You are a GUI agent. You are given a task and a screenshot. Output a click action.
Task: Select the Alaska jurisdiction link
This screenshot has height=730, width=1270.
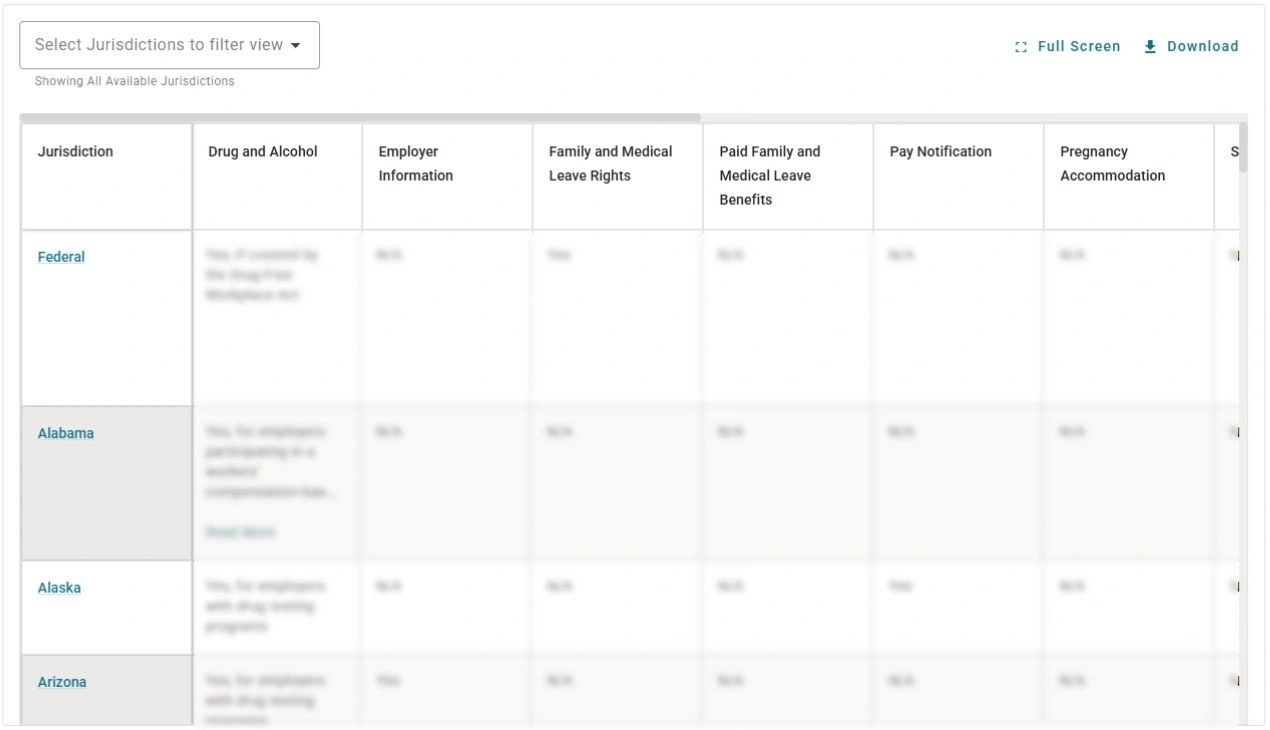pyautogui.click(x=58, y=587)
